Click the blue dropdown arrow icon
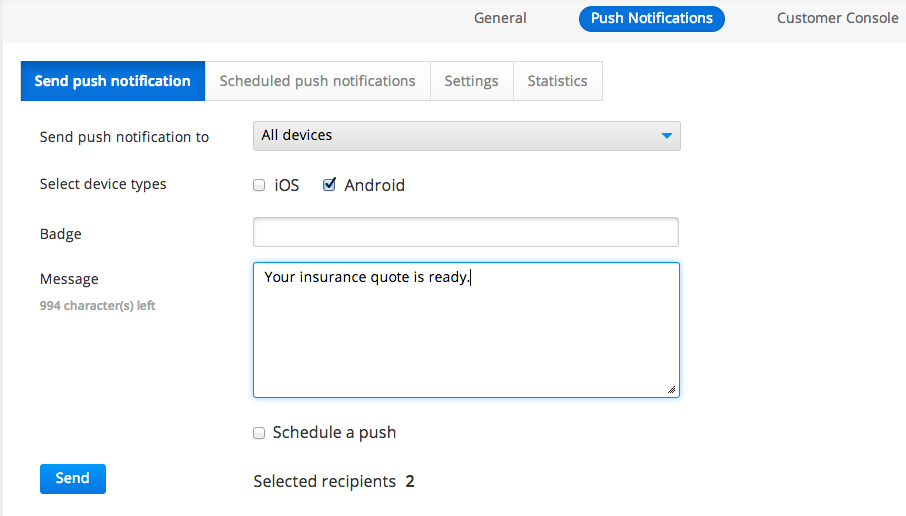The height and width of the screenshot is (516, 906). tap(667, 136)
